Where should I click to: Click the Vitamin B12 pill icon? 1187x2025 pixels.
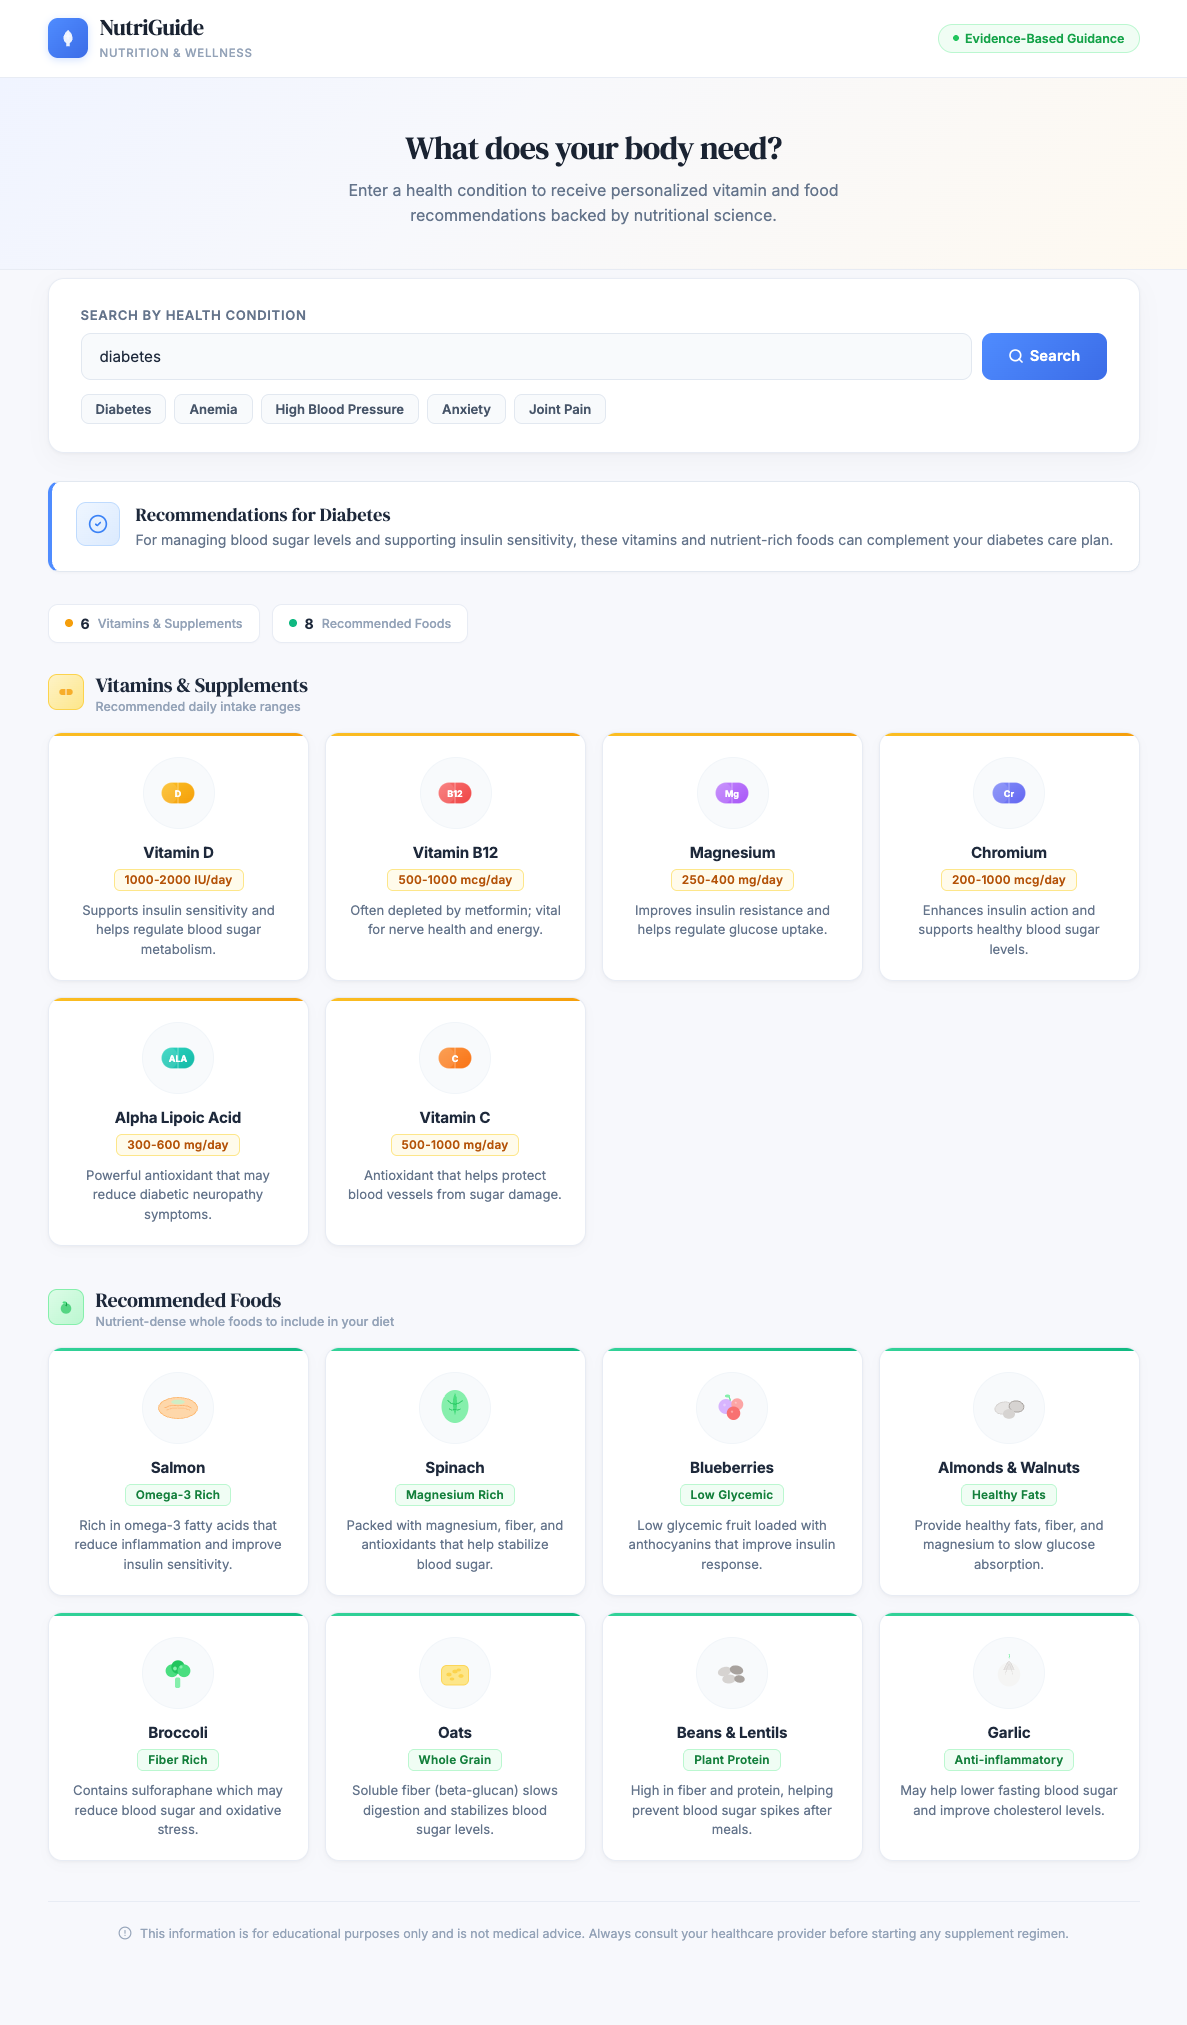click(455, 793)
